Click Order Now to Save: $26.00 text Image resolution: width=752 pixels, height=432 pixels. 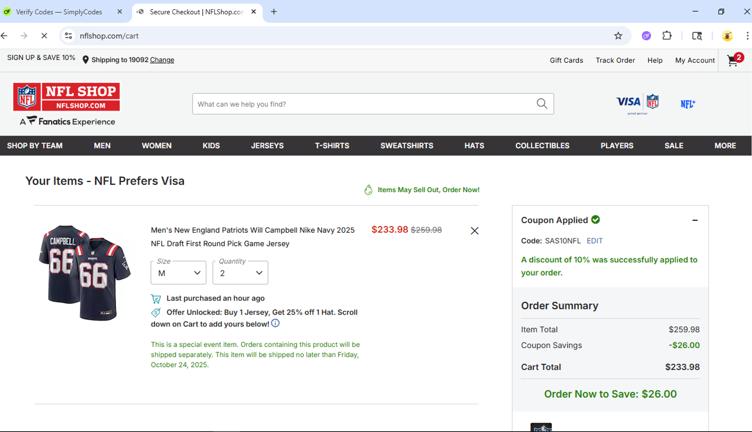tap(610, 394)
